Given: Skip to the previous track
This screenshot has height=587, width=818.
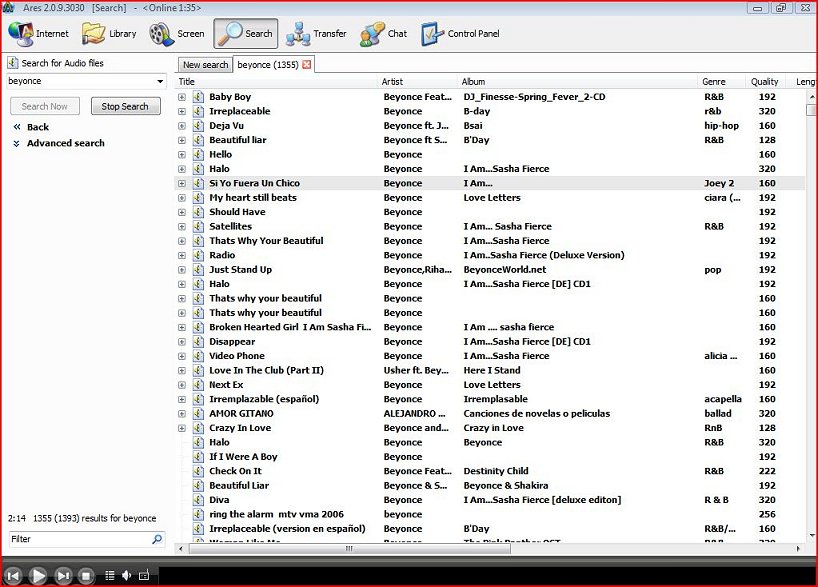Looking at the screenshot, I should (14, 575).
